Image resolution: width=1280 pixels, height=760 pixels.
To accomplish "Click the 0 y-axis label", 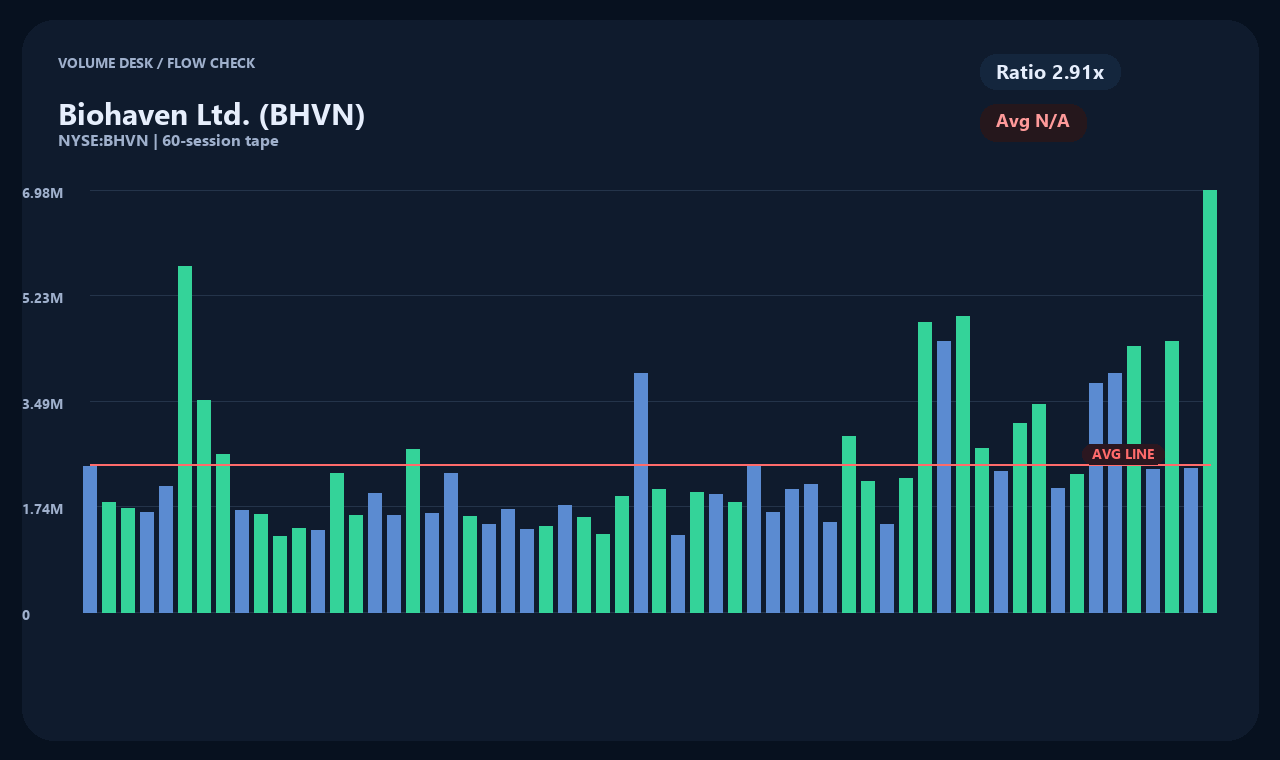I will [26, 615].
